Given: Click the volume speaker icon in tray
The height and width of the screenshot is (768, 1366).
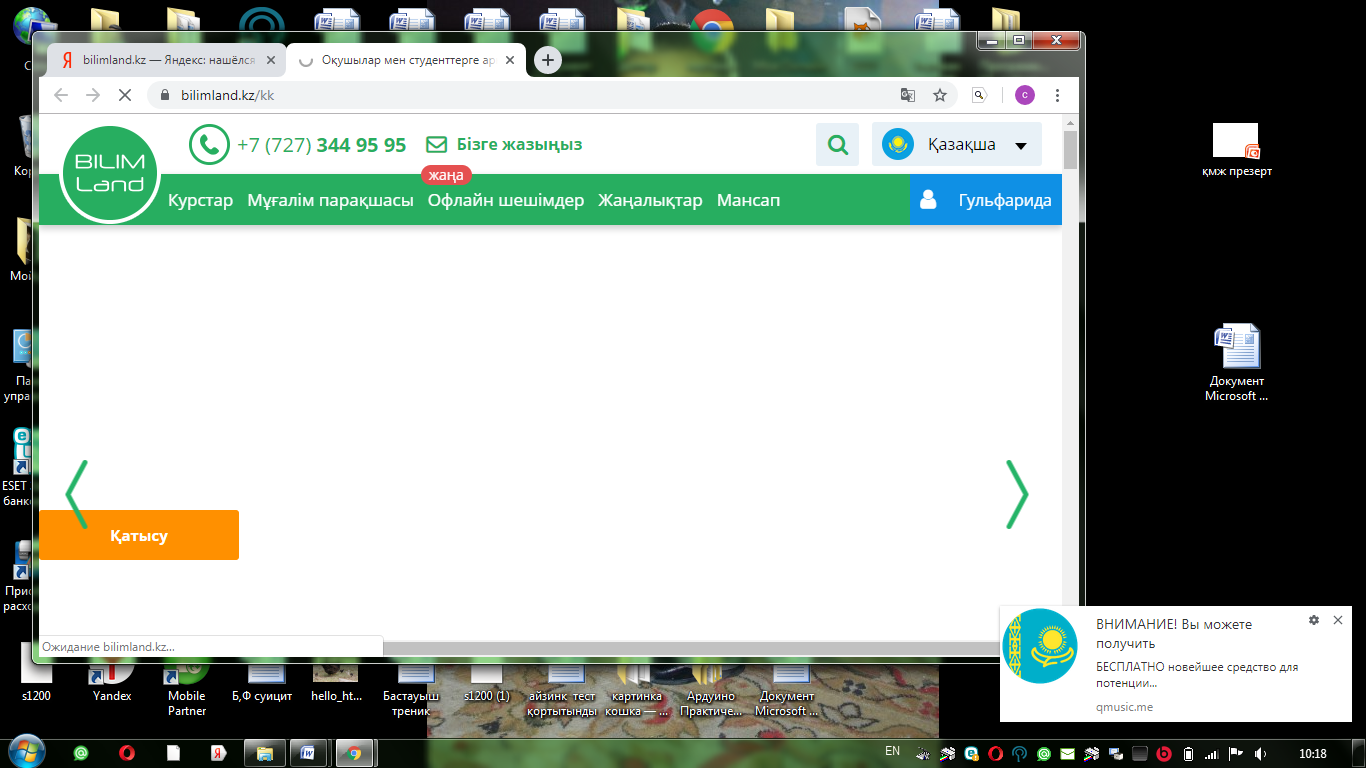Looking at the screenshot, I should 1262,753.
